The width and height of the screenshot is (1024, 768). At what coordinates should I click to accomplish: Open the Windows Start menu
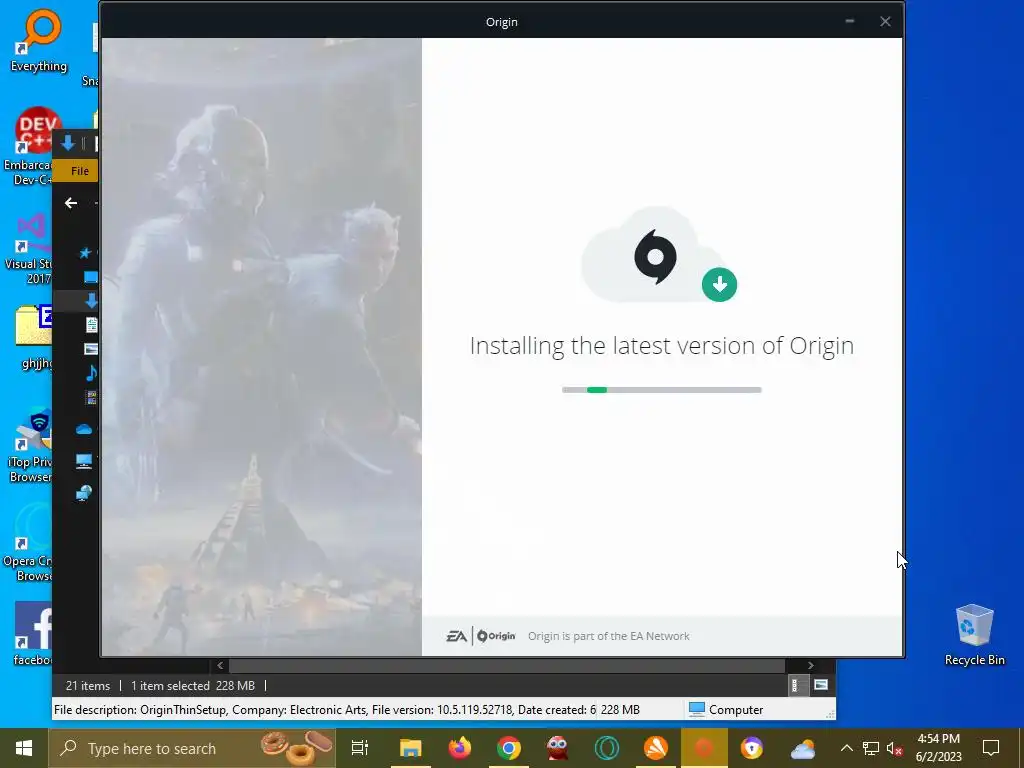[x=24, y=748]
